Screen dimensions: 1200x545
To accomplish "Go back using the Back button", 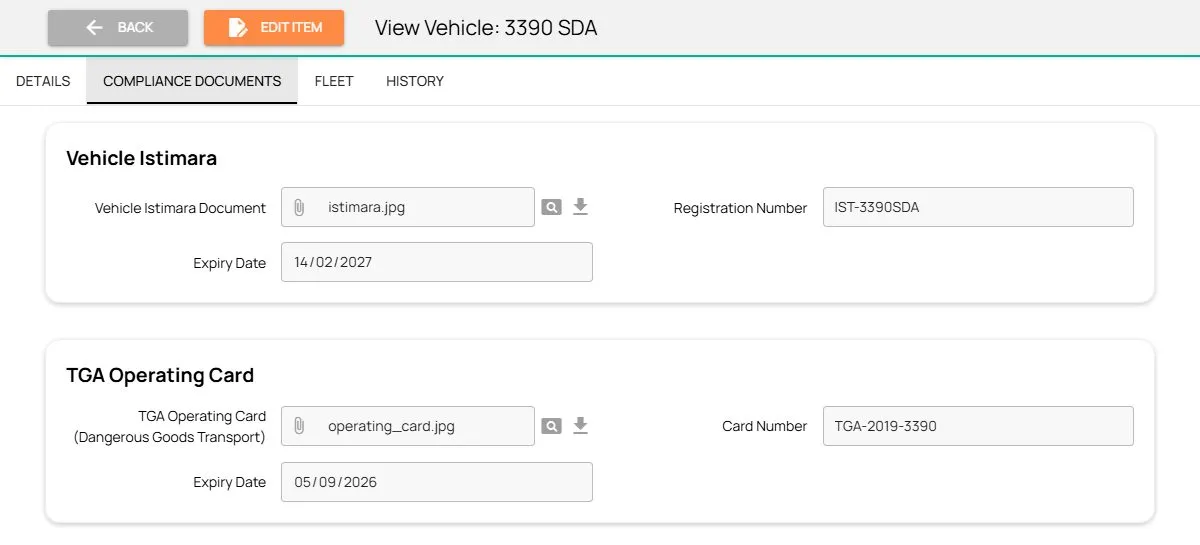I will pyautogui.click(x=118, y=27).
